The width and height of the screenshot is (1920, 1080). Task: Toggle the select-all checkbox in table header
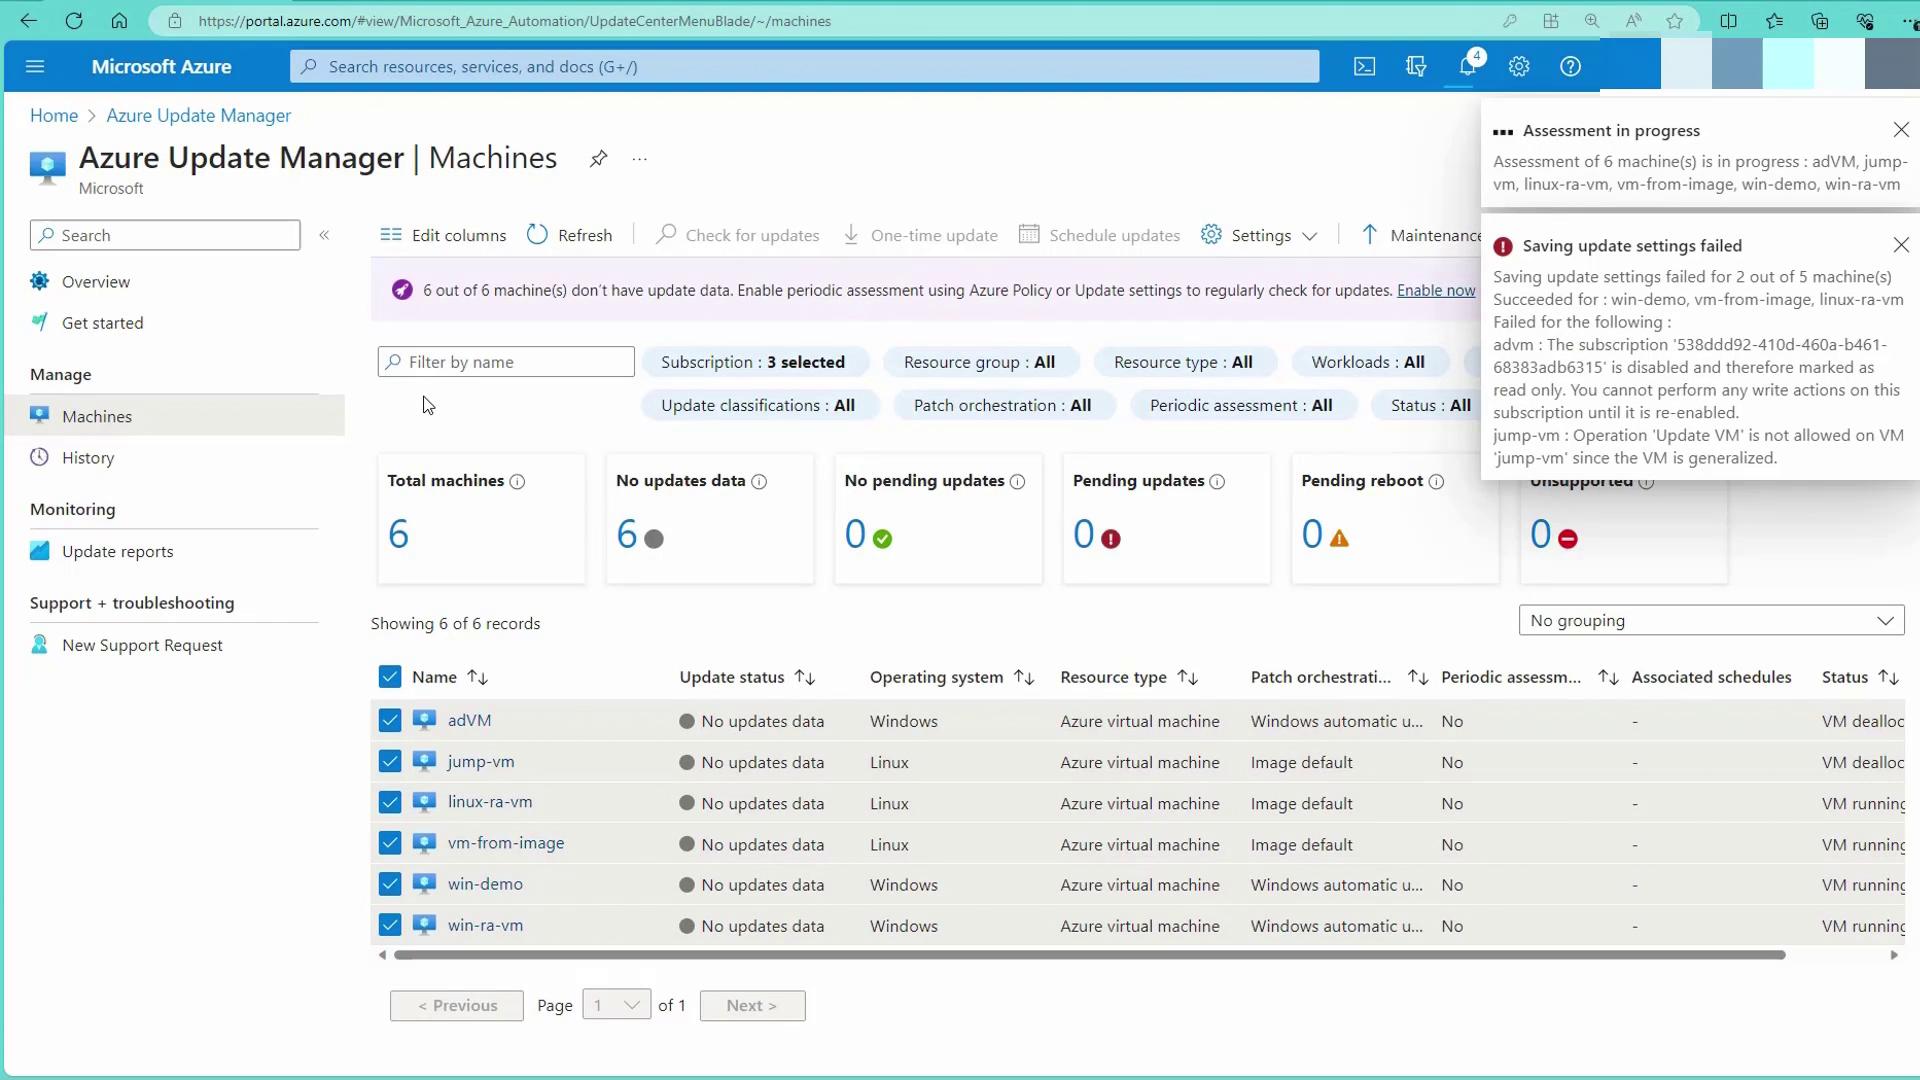390,677
